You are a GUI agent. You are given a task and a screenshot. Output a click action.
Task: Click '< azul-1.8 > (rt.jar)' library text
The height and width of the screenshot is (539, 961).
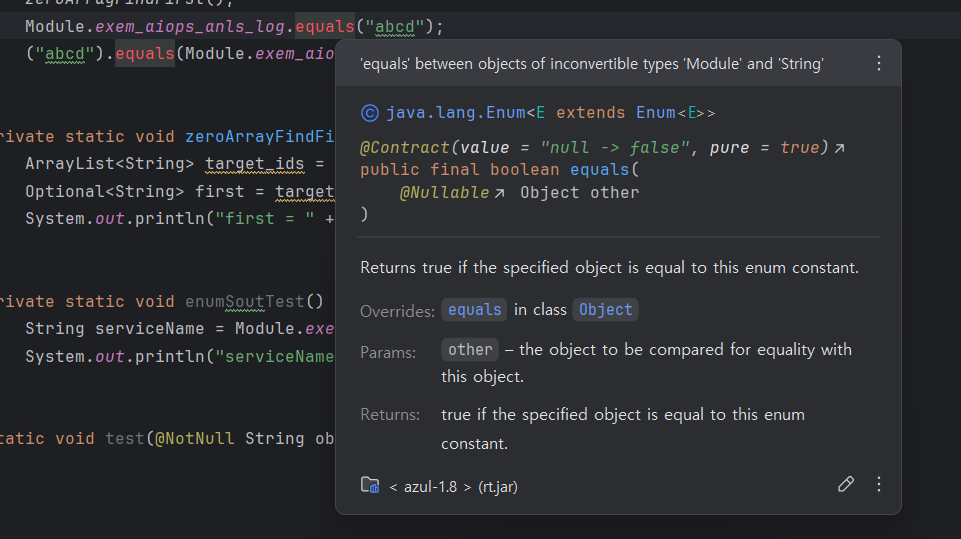[x=454, y=487]
